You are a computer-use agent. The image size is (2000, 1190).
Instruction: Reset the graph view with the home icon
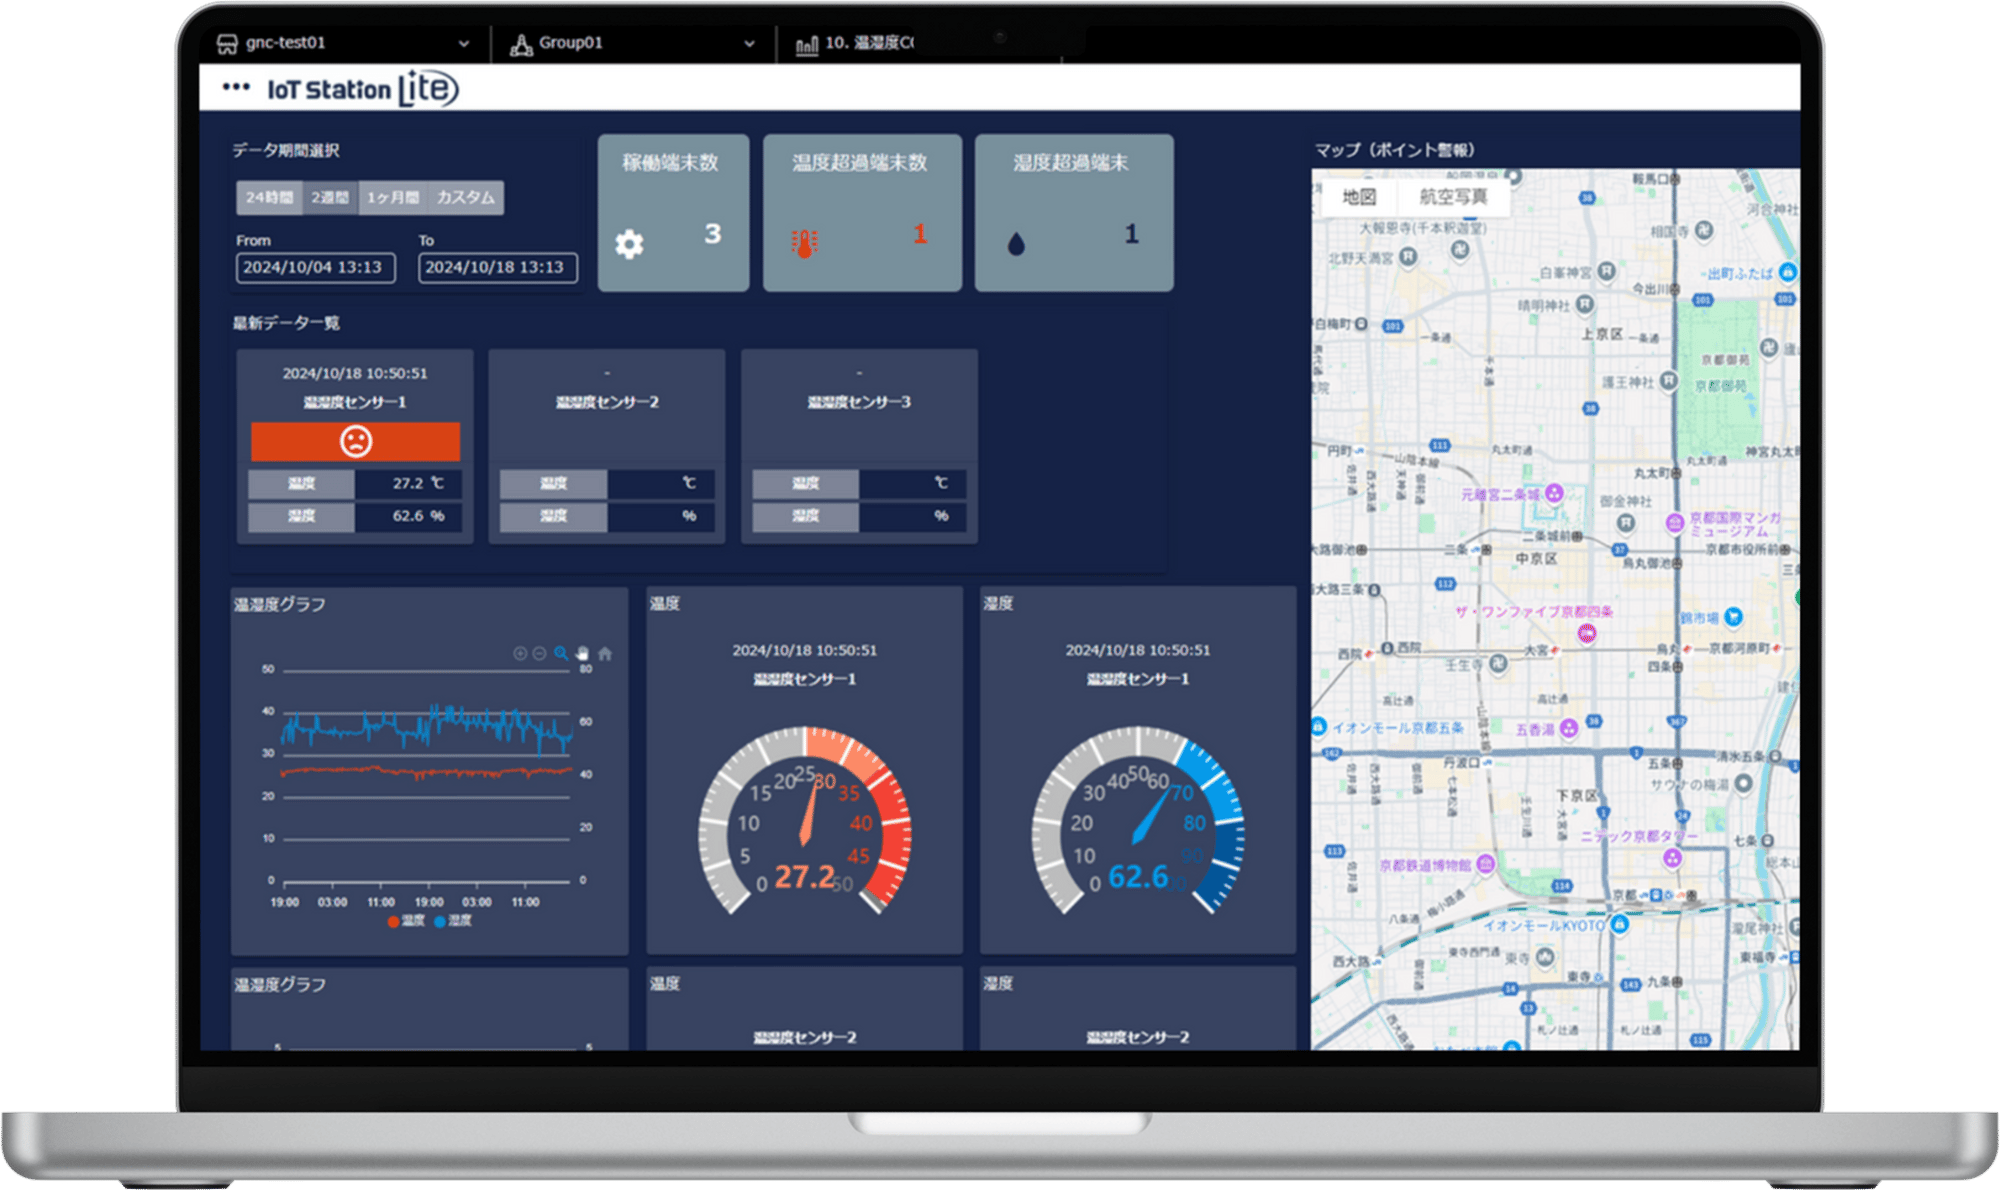coord(607,653)
